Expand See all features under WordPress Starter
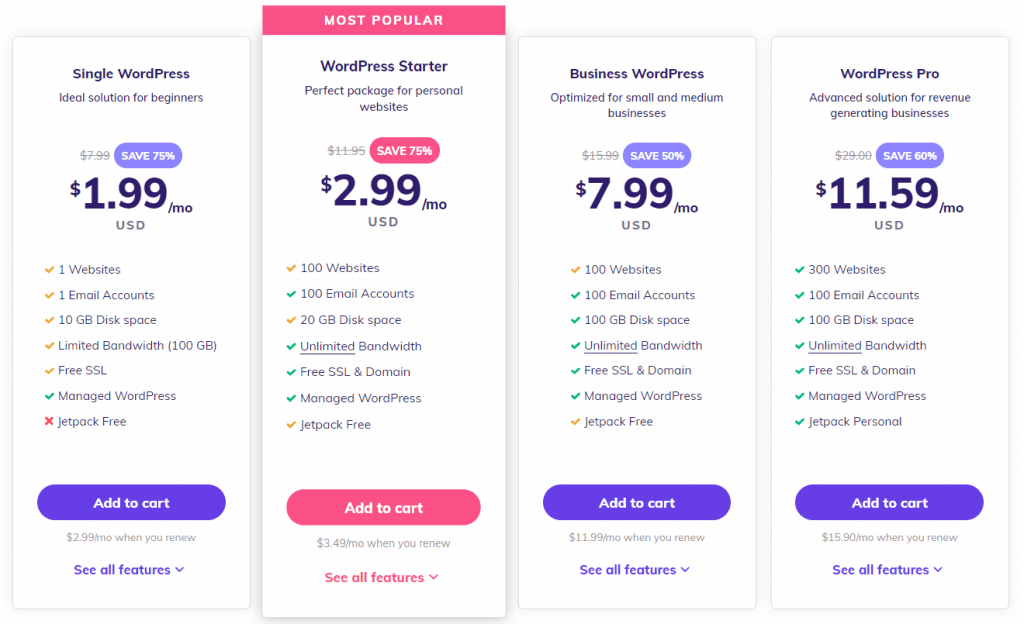The height and width of the screenshot is (624, 1024). tap(383, 577)
